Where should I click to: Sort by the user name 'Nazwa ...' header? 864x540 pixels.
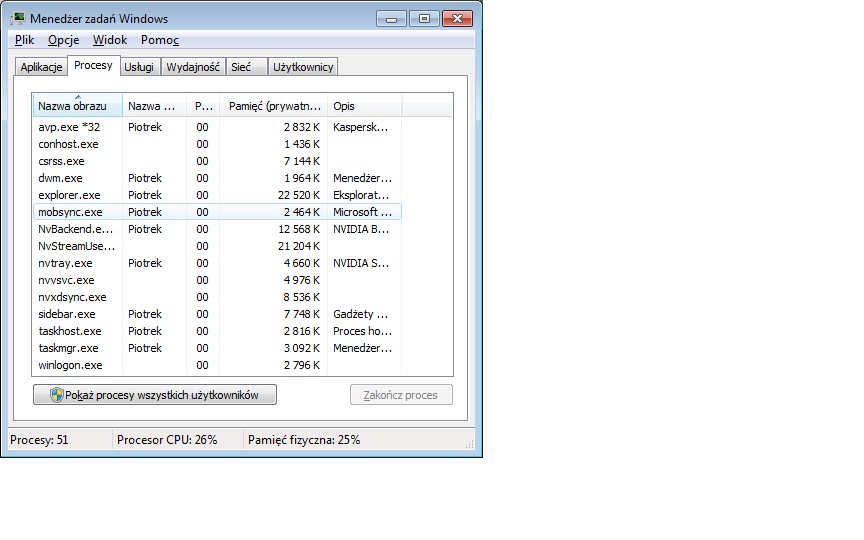point(154,106)
